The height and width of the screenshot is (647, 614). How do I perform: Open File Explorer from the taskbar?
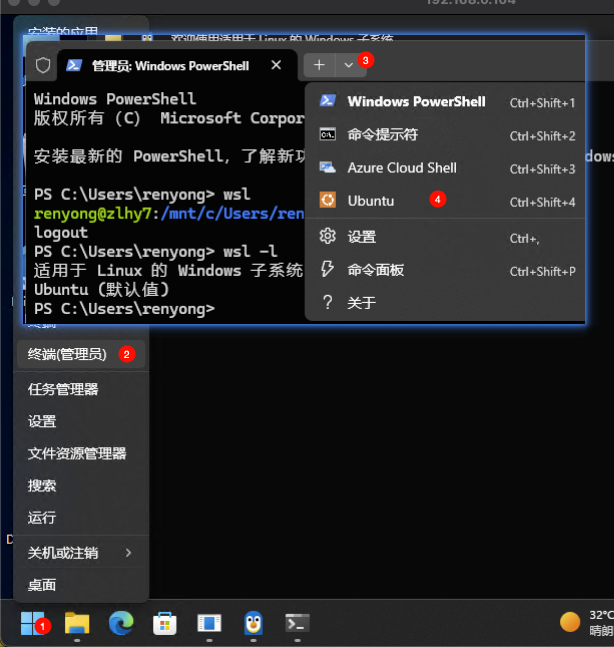tap(77, 623)
